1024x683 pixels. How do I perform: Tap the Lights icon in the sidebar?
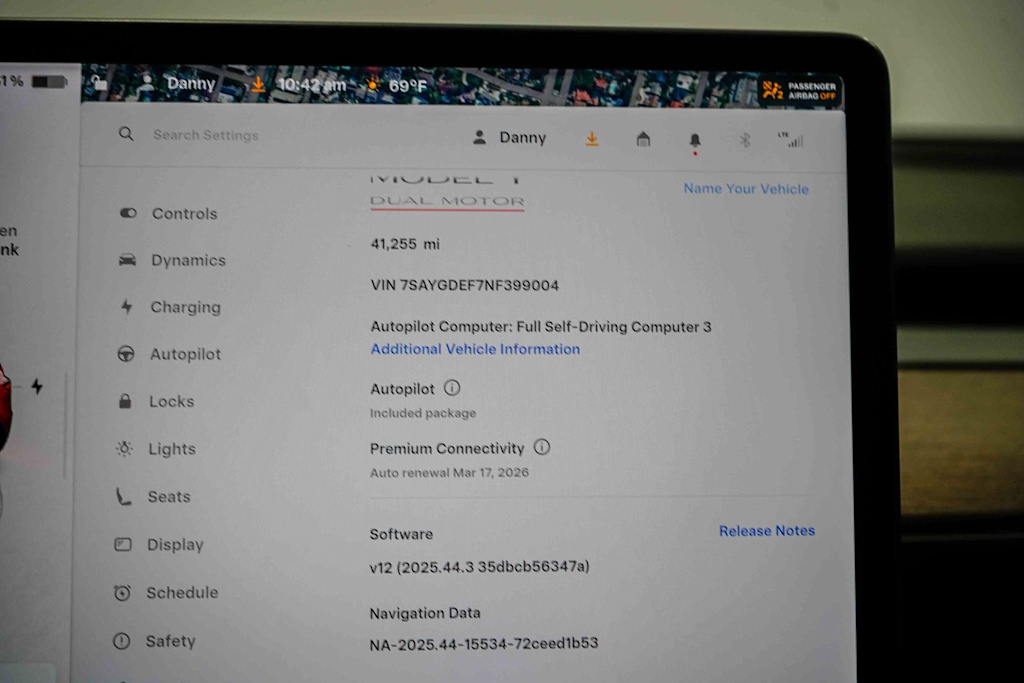[x=126, y=449]
